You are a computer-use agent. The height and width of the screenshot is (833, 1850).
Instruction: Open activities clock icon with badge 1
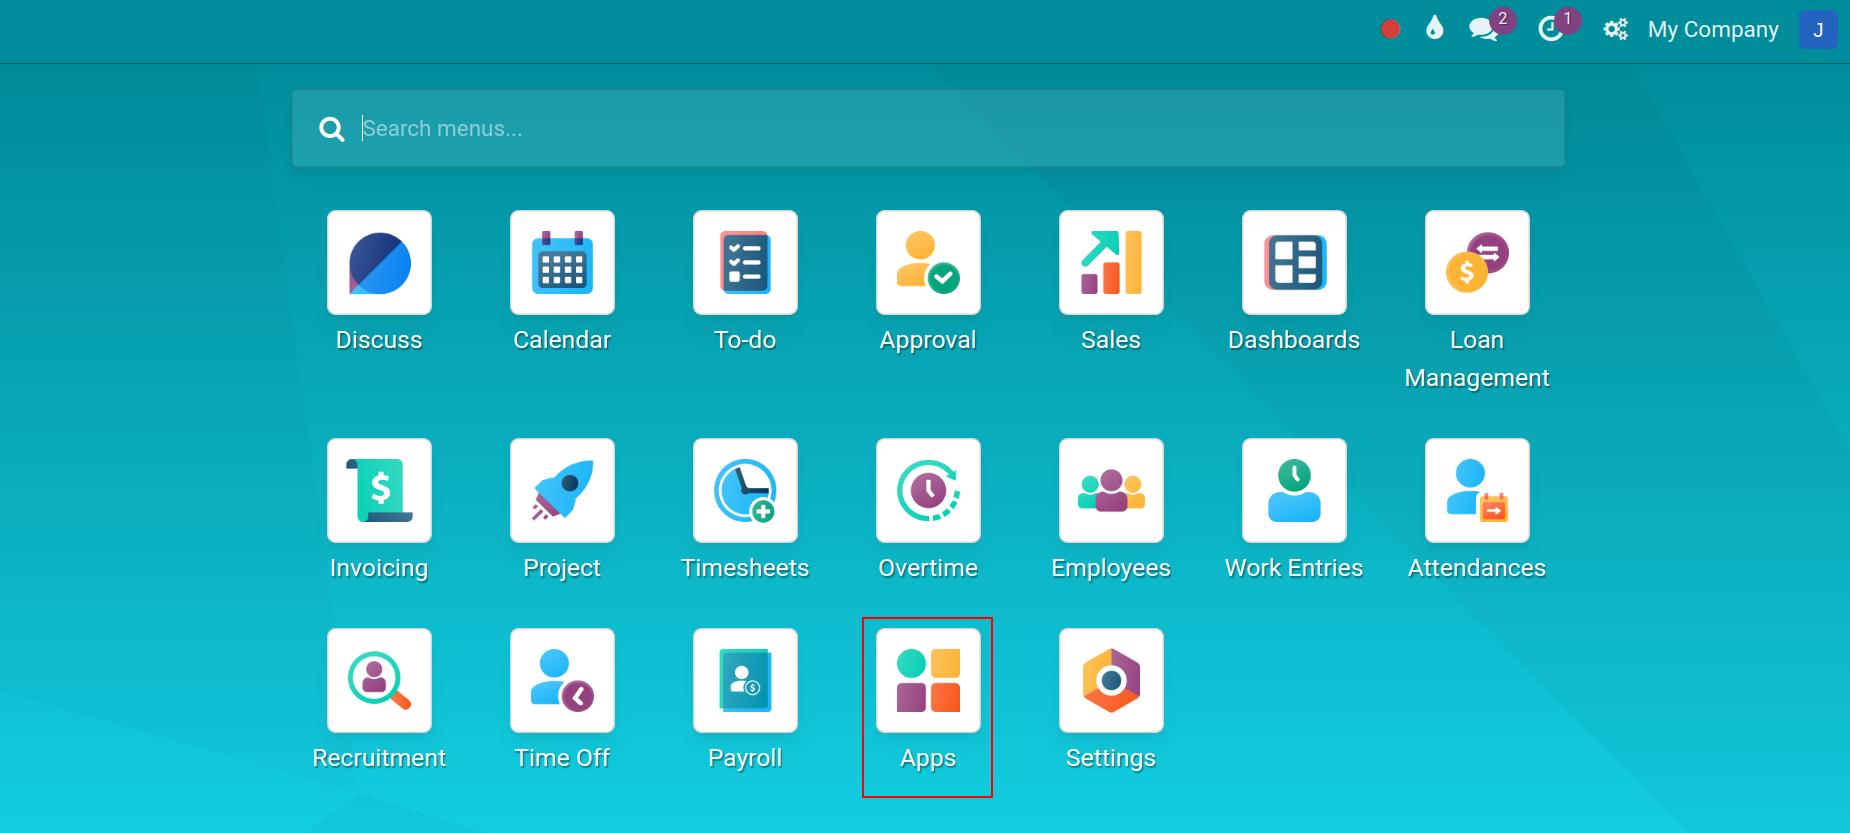tap(1550, 29)
